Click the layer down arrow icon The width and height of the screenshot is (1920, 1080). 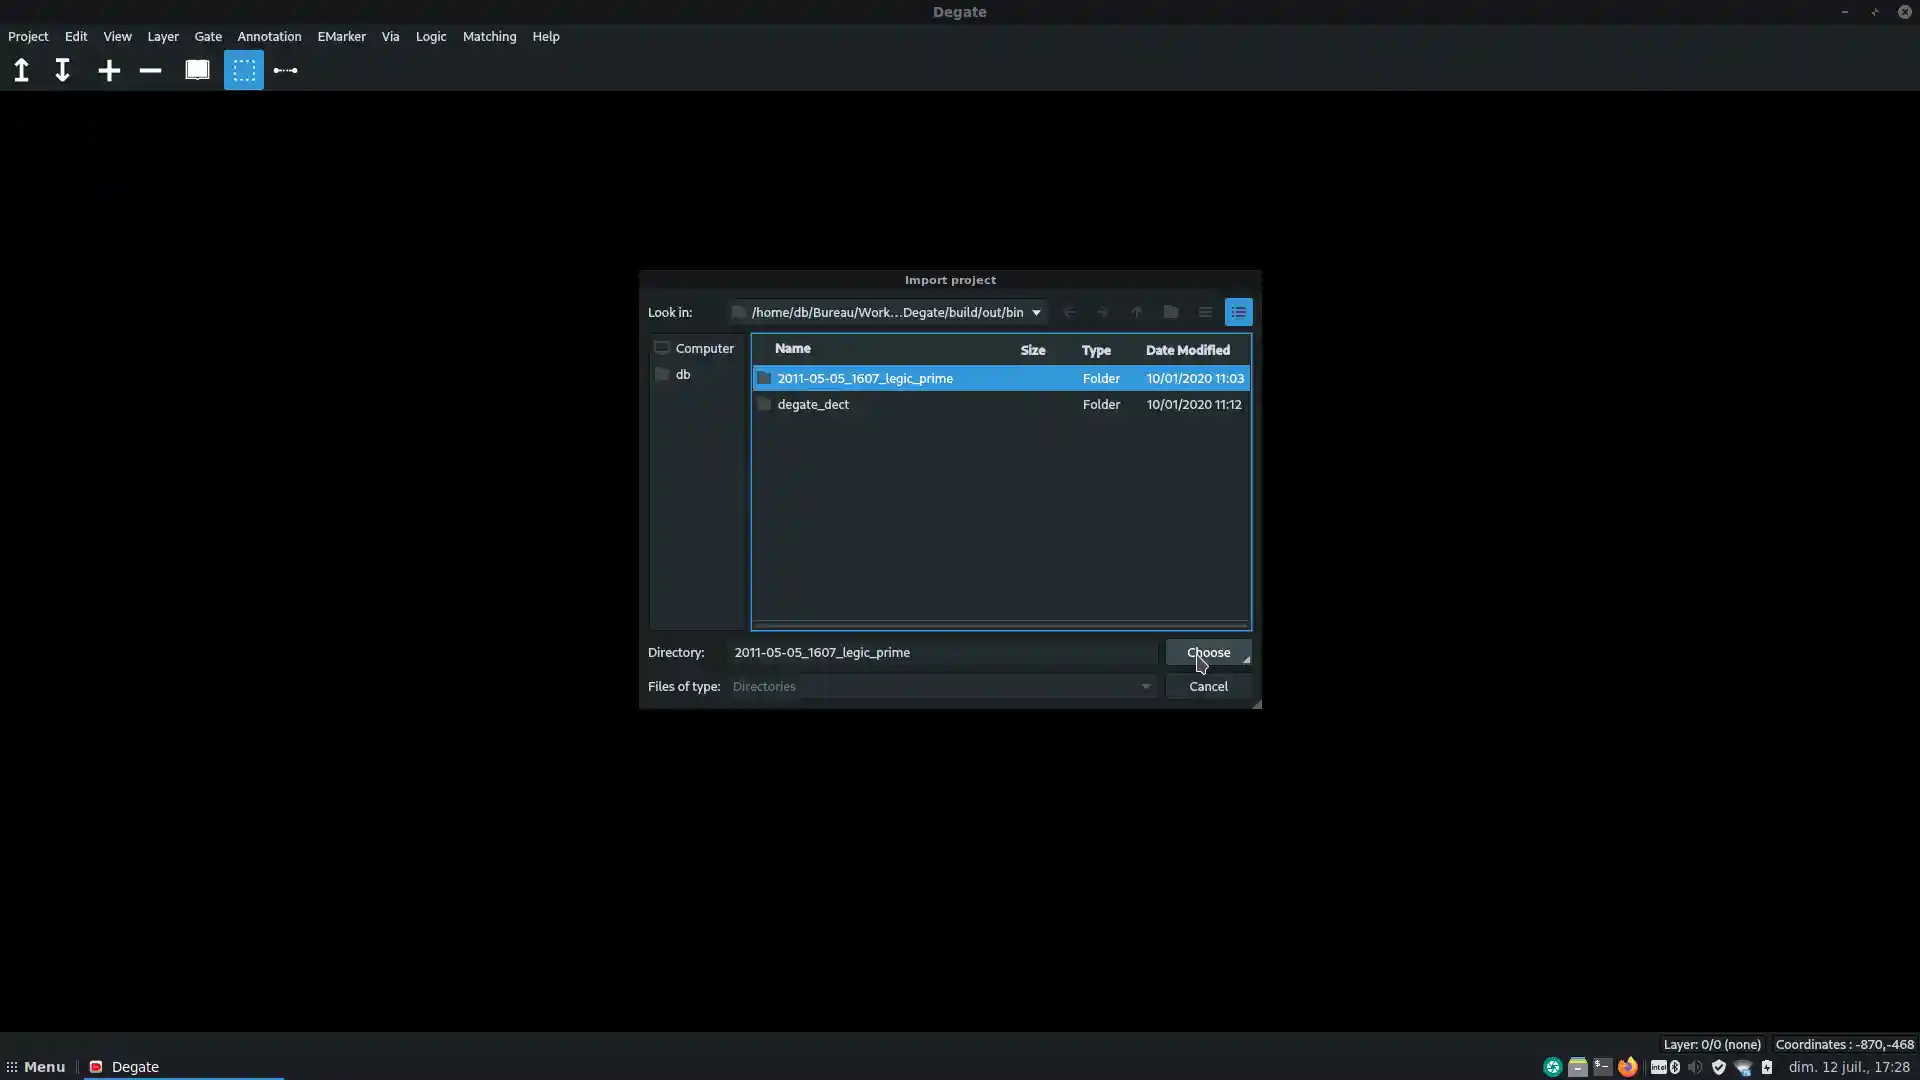coord(62,70)
